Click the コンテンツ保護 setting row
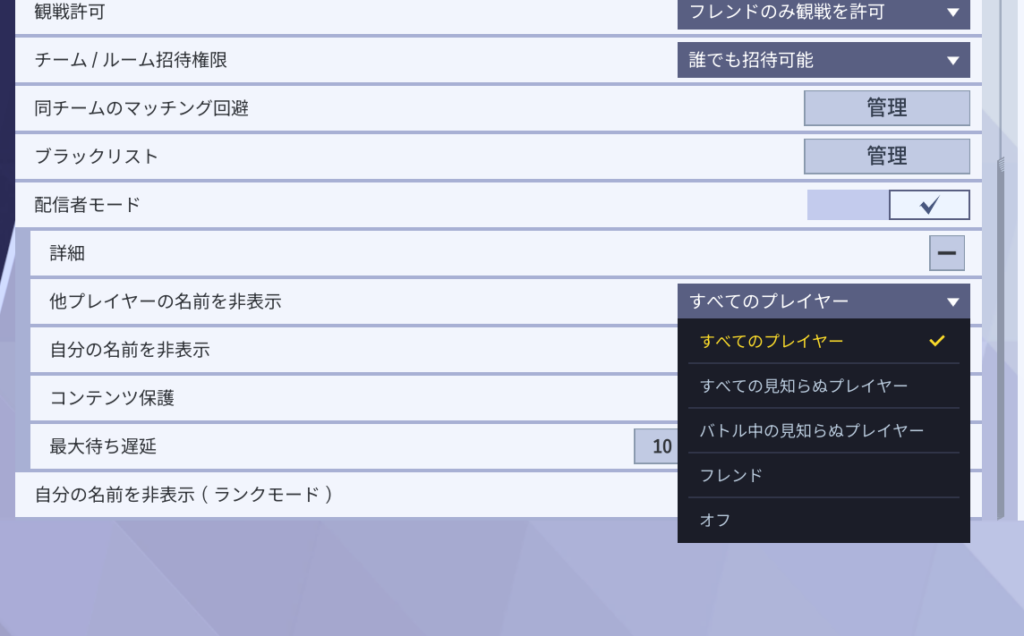This screenshot has width=1024, height=636. pos(112,398)
